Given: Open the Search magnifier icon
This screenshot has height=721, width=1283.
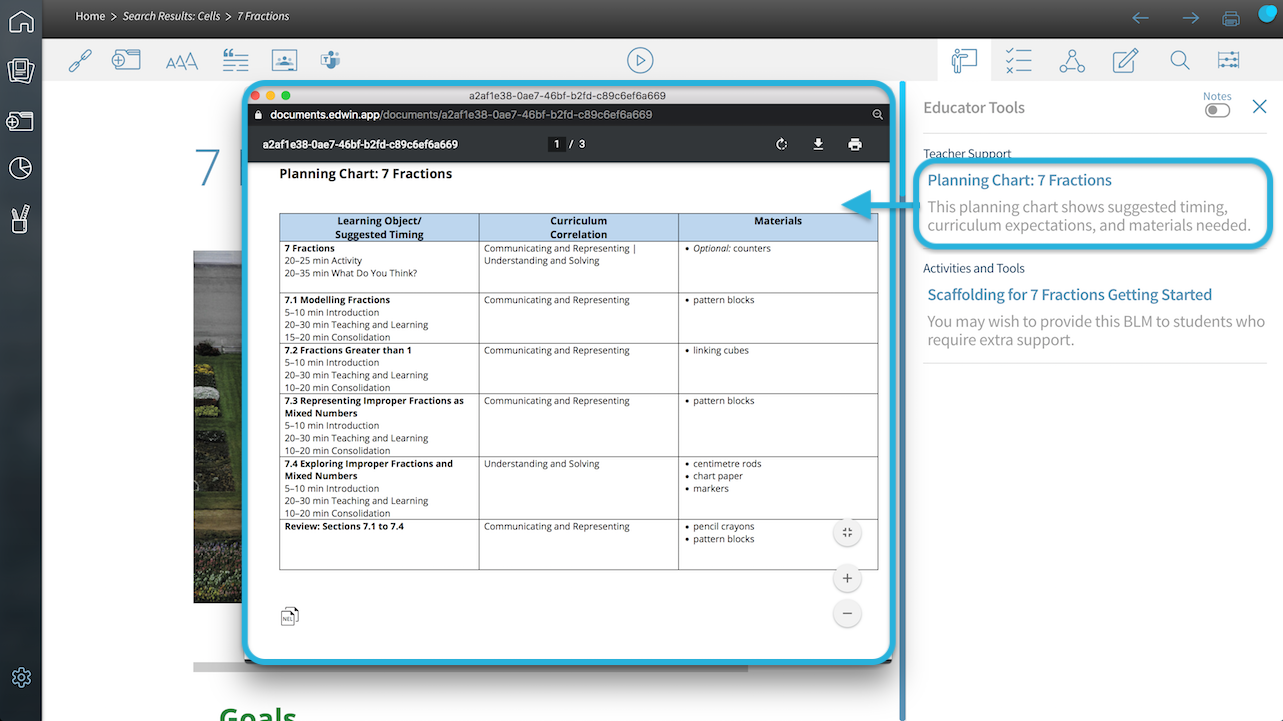Looking at the screenshot, I should pyautogui.click(x=1180, y=60).
